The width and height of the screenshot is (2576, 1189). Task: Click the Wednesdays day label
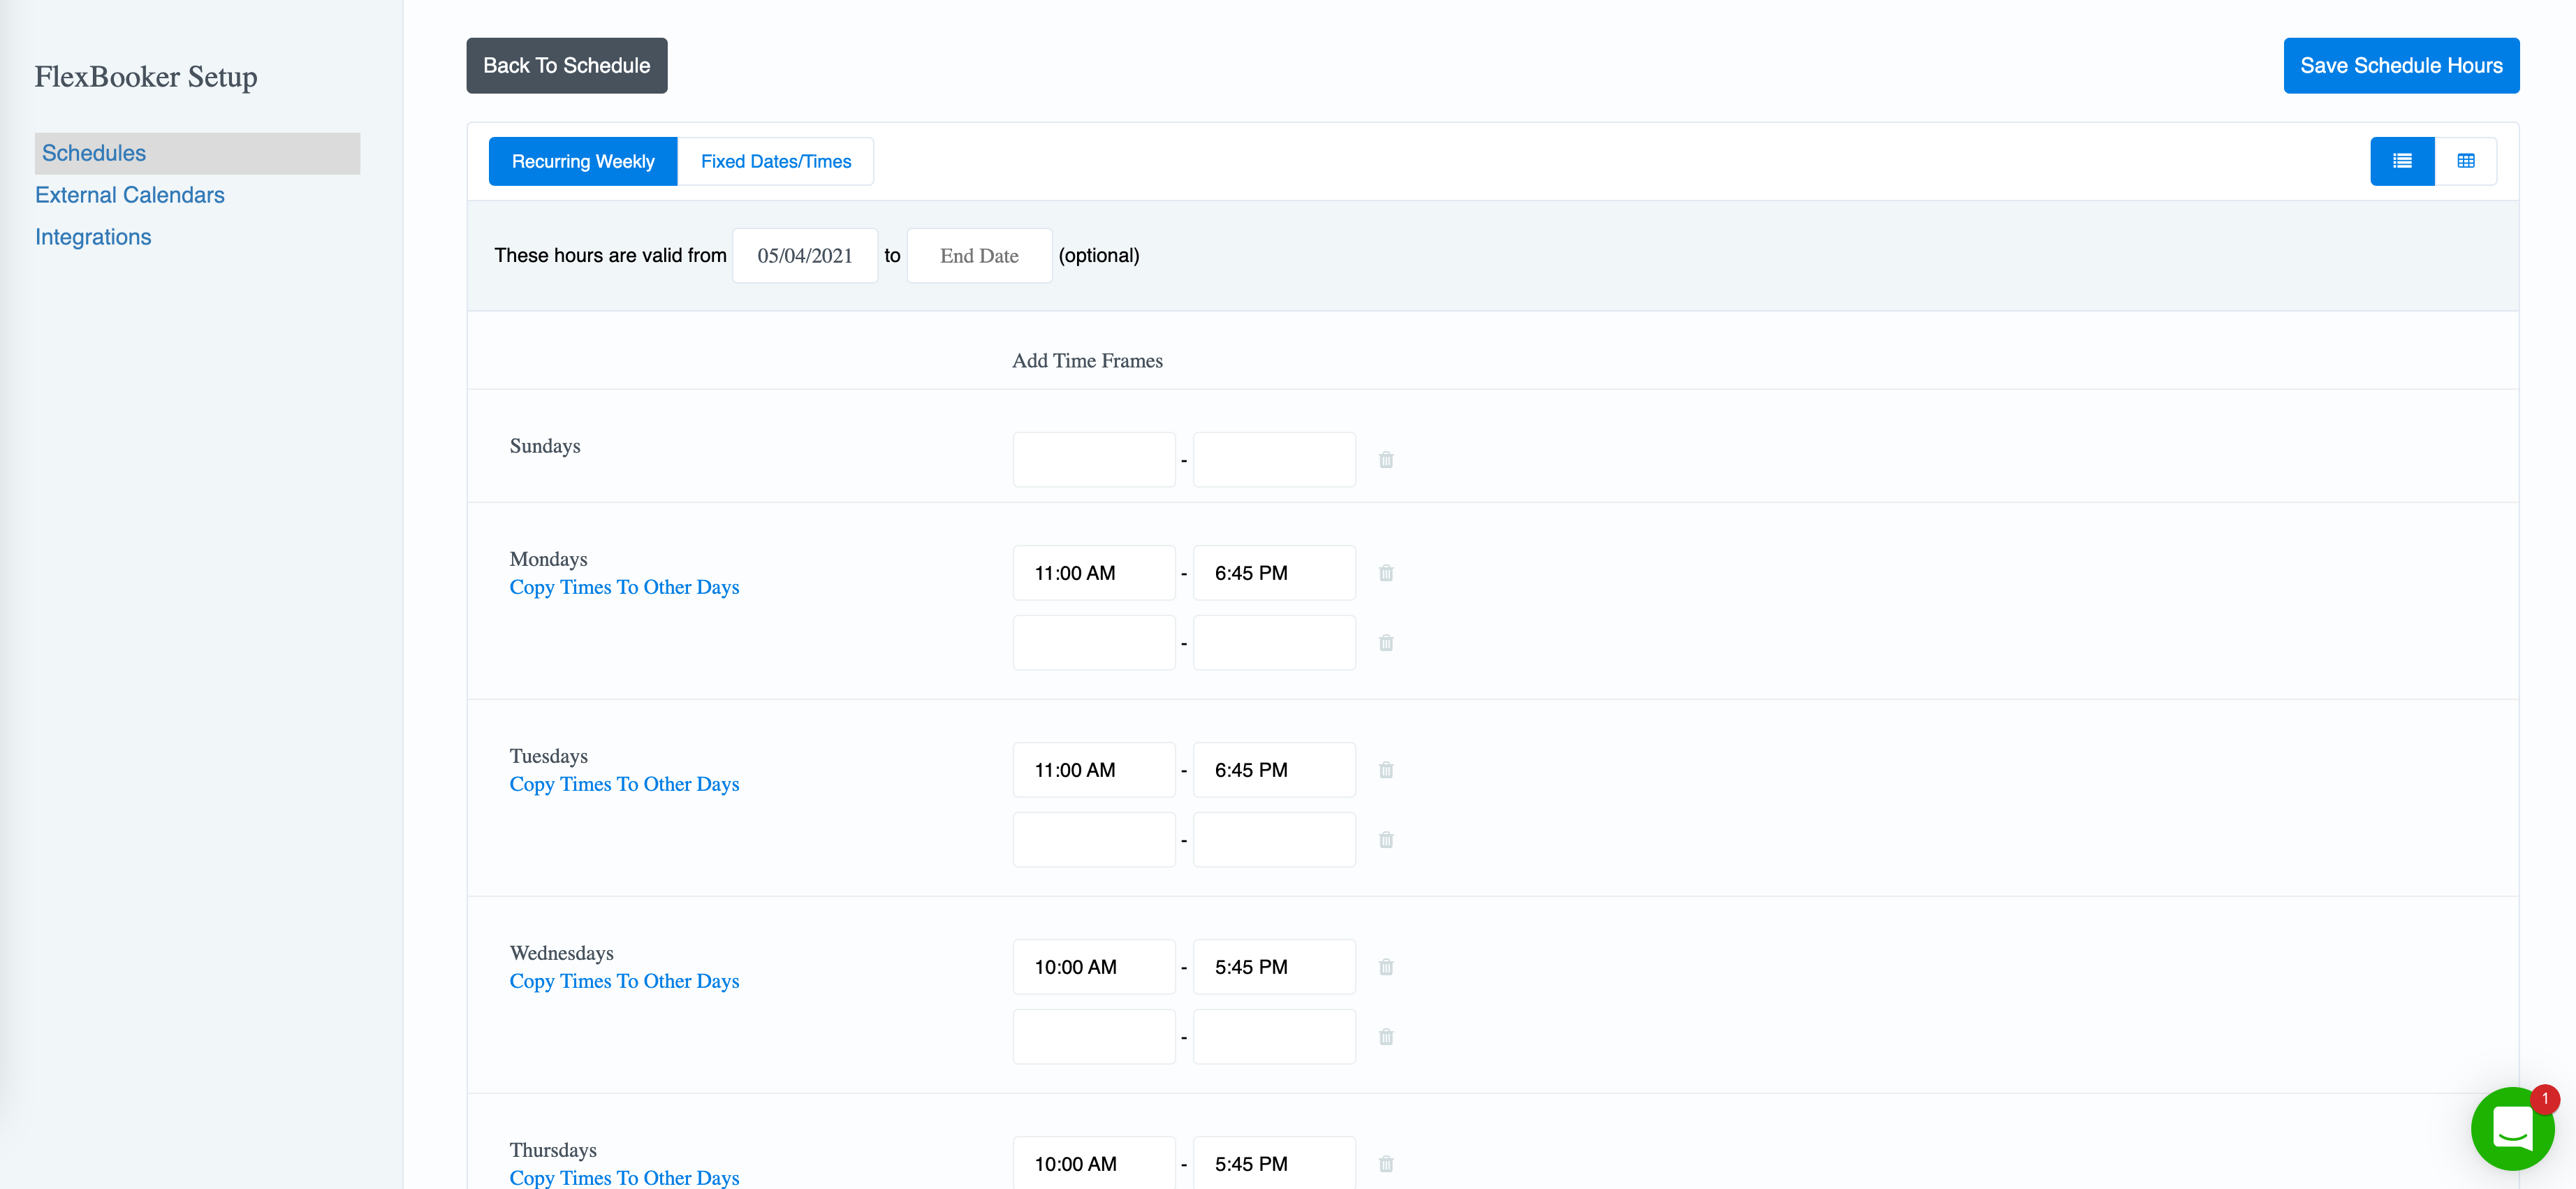click(562, 953)
